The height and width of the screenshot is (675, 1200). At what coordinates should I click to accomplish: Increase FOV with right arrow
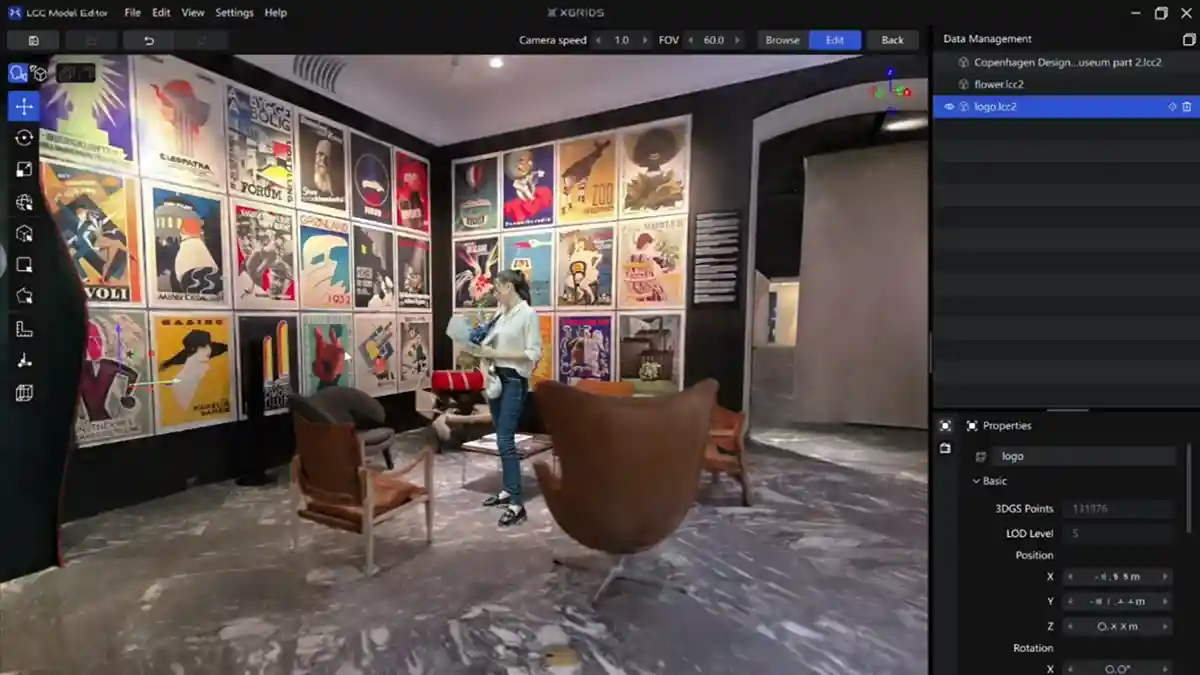(738, 40)
